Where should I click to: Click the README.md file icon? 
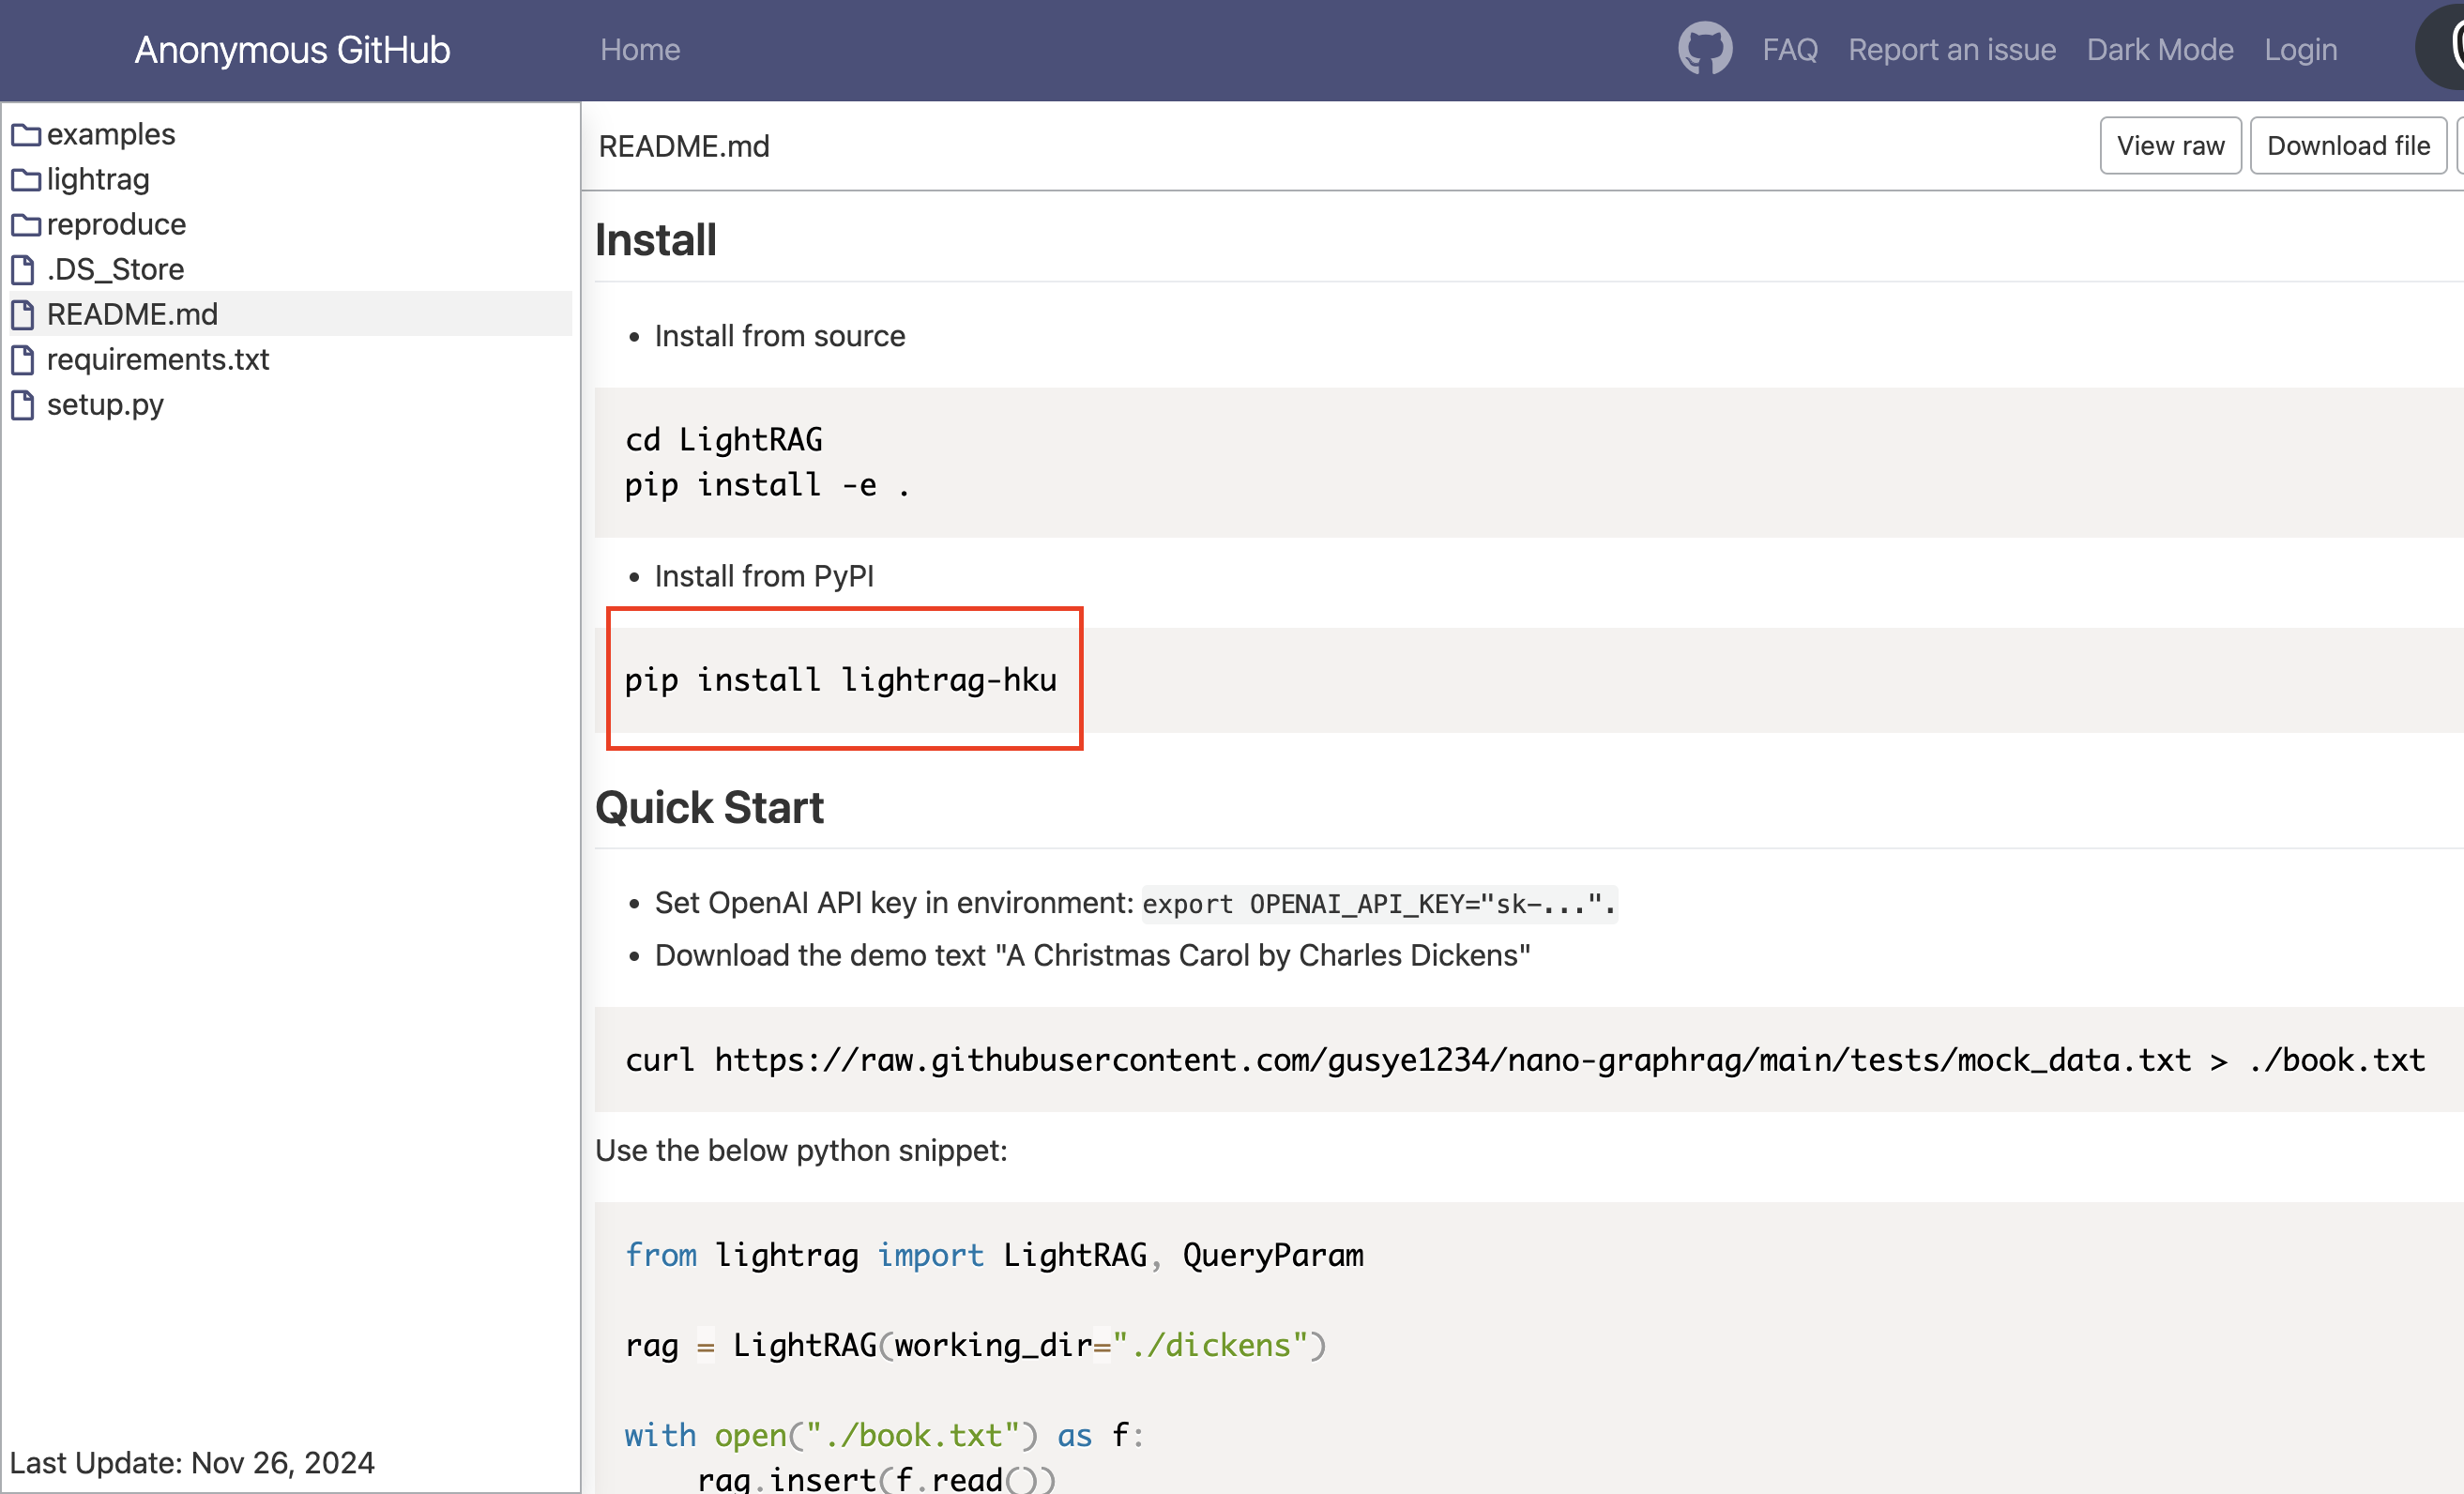(23, 315)
